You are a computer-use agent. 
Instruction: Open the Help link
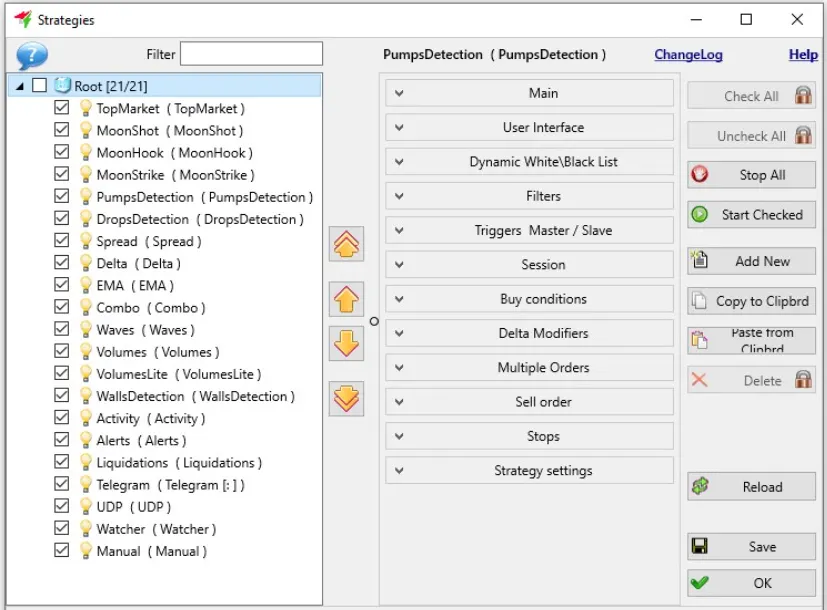coord(803,55)
